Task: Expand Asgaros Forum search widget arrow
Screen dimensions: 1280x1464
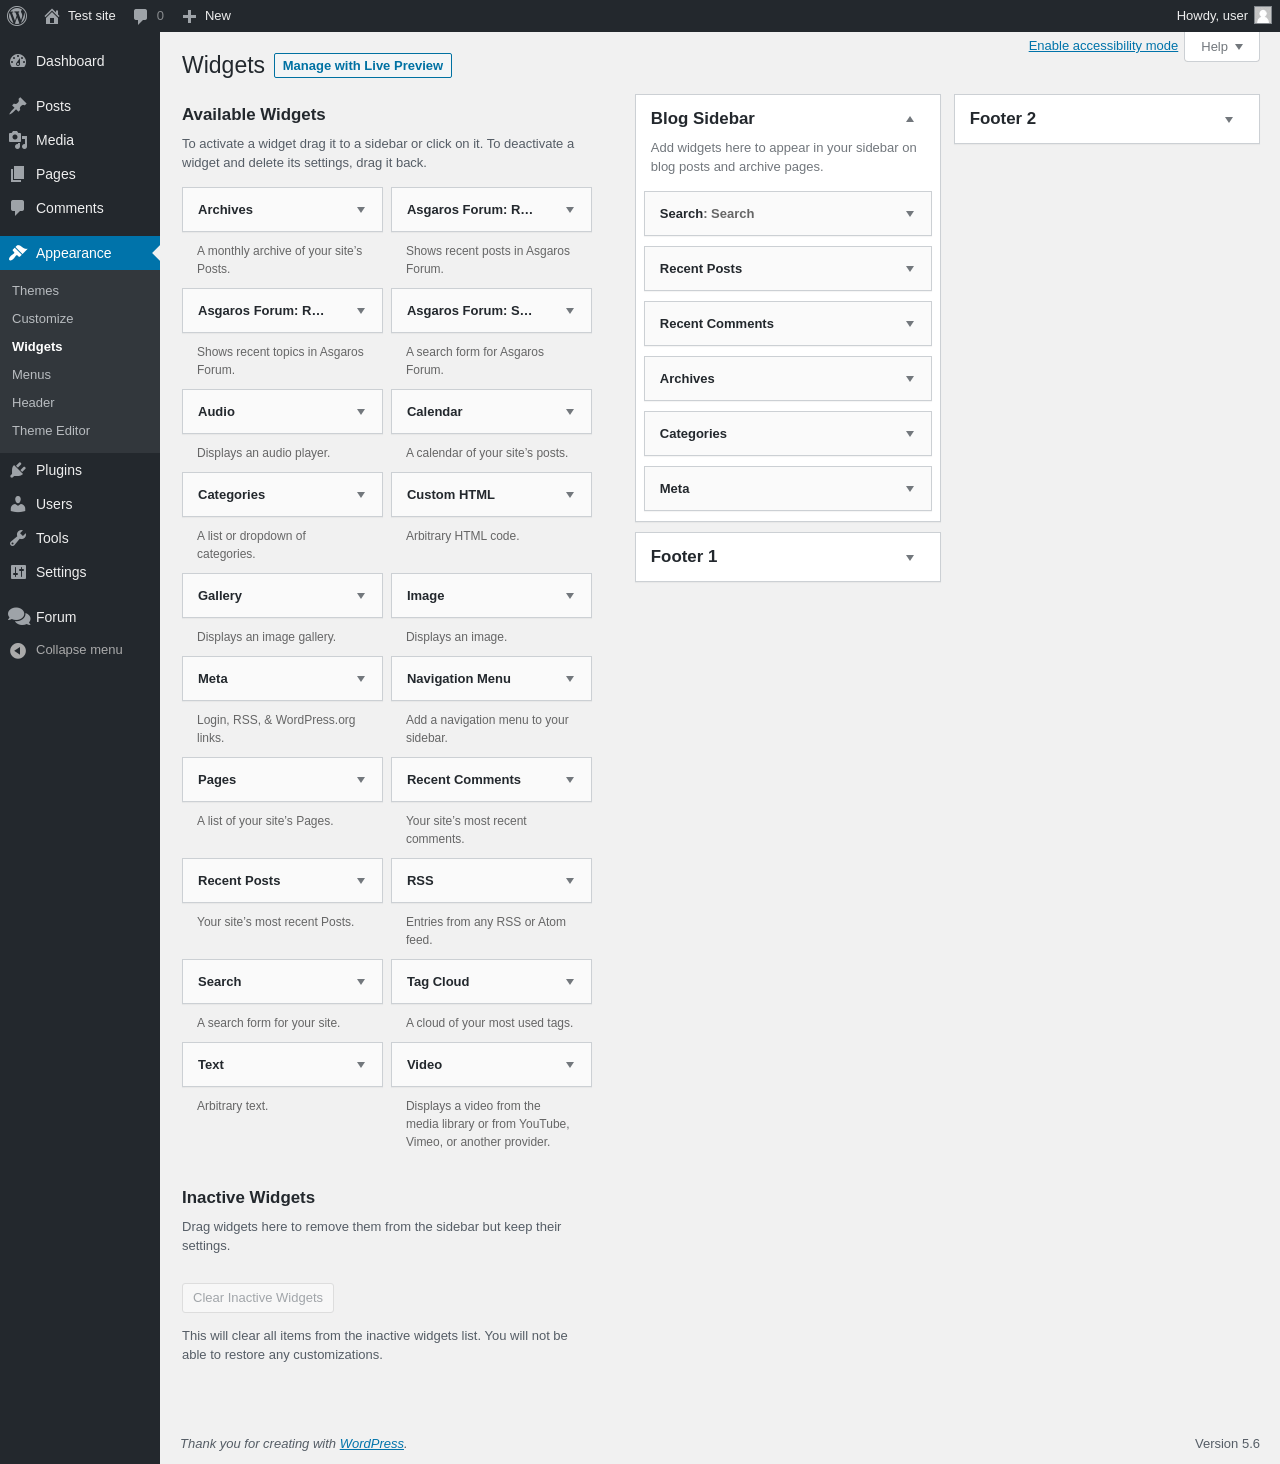Action: click(x=570, y=311)
